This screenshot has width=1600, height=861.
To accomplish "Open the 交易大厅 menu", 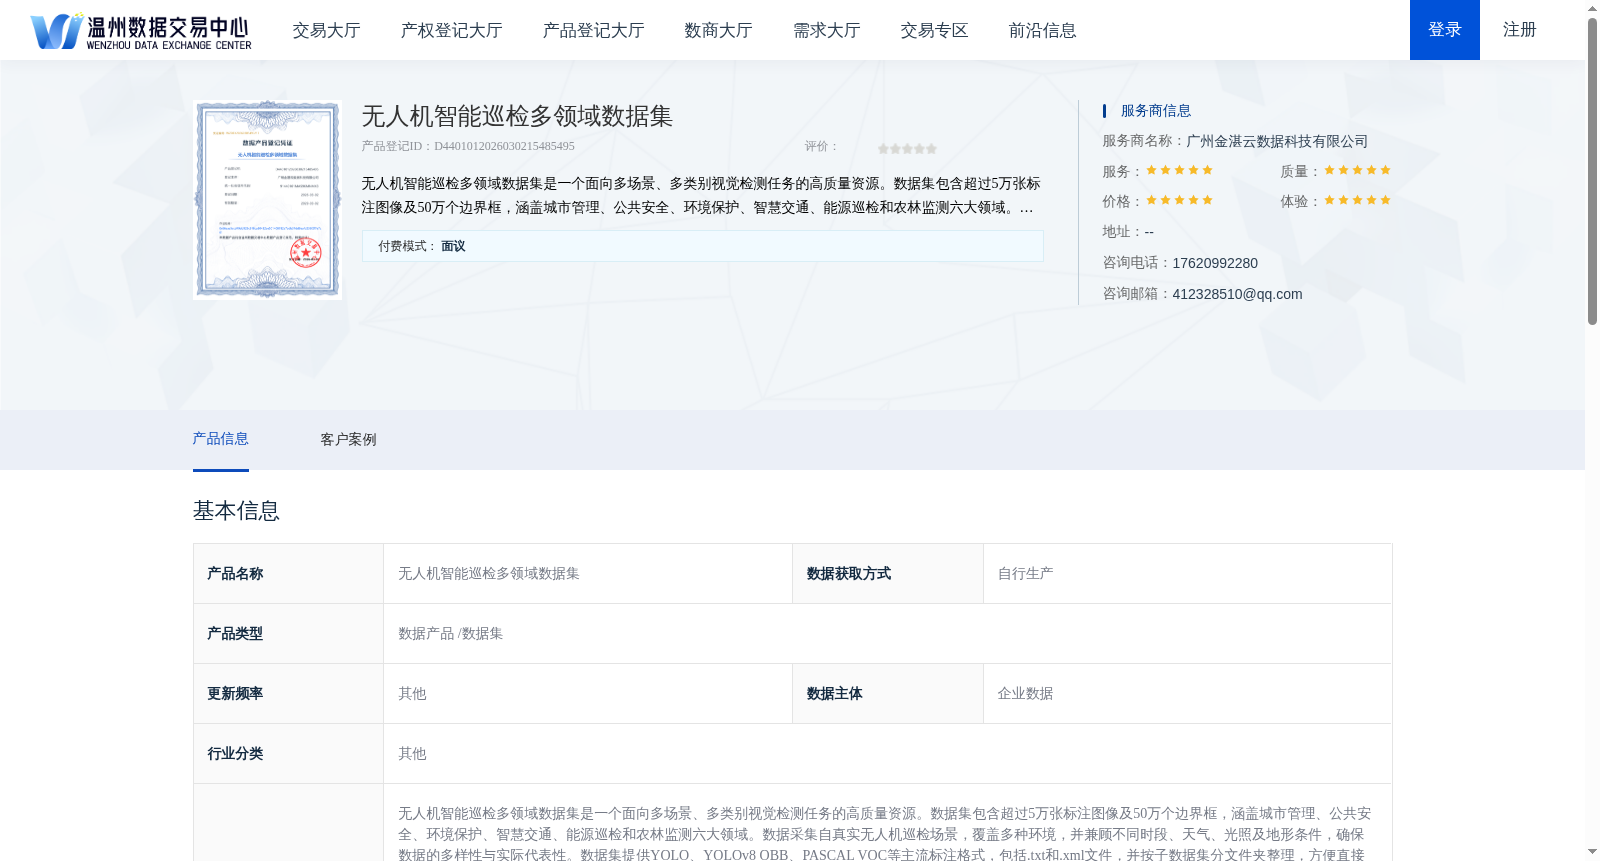I will pyautogui.click(x=326, y=30).
